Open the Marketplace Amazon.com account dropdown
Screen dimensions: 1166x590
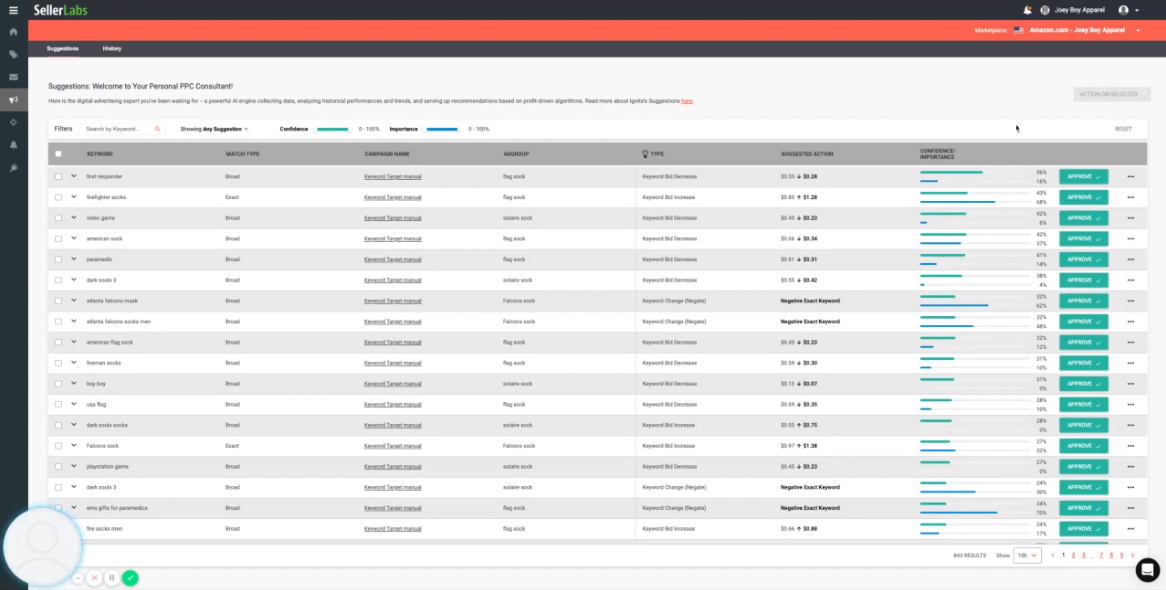point(1083,30)
